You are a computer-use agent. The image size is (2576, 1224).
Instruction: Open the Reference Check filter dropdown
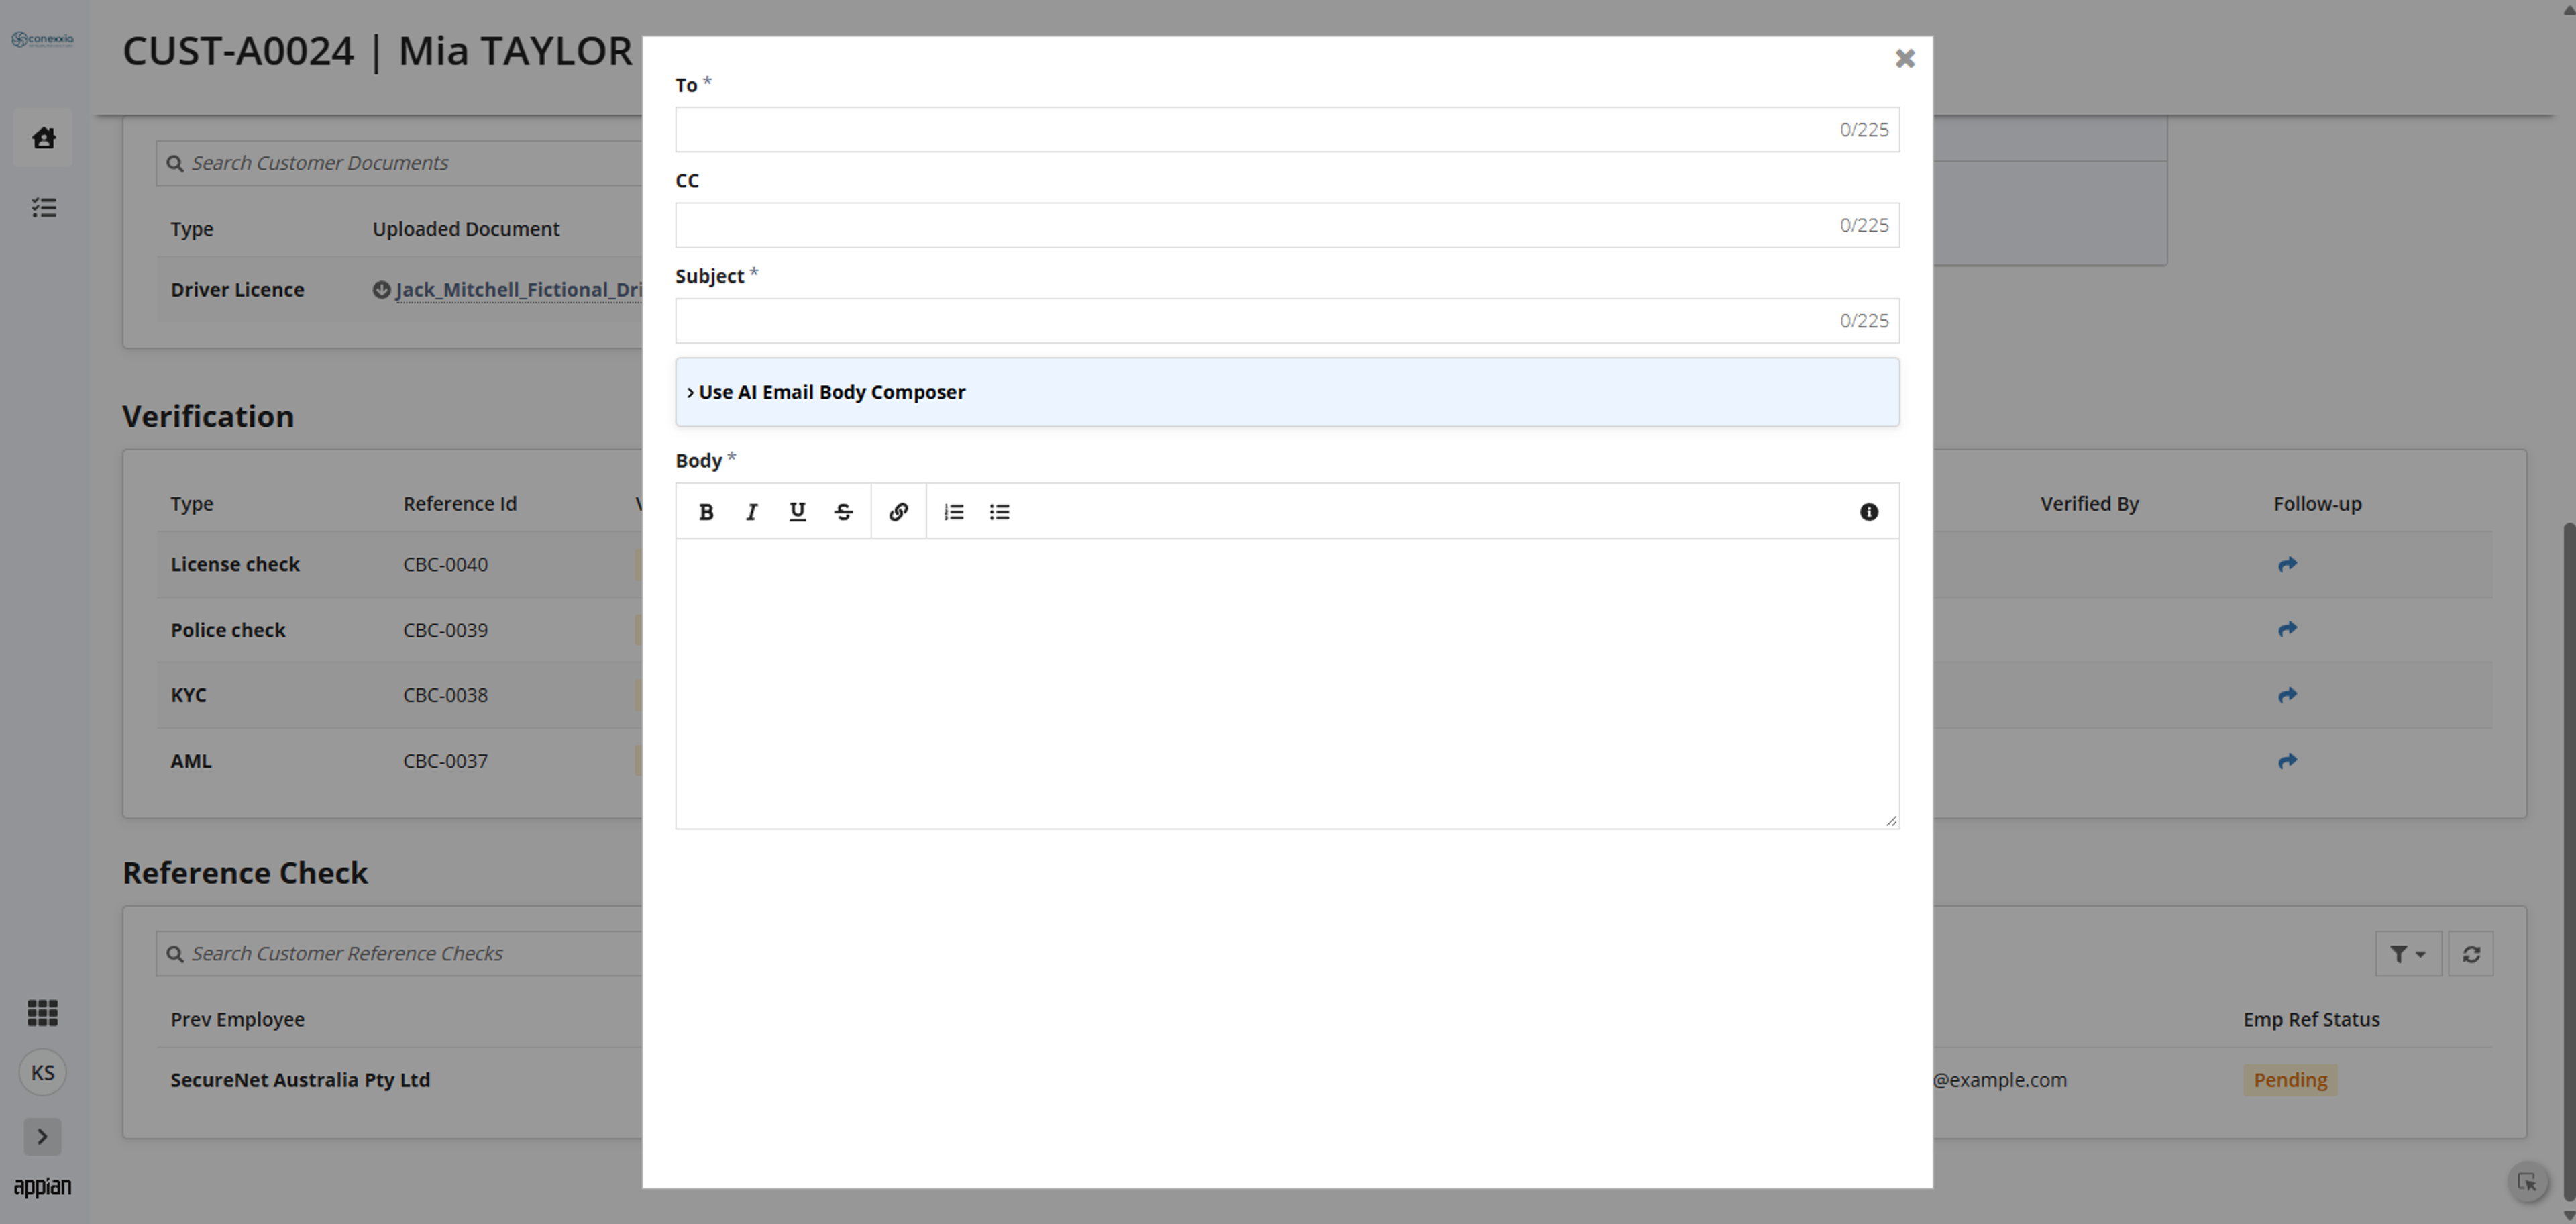tap(2408, 954)
